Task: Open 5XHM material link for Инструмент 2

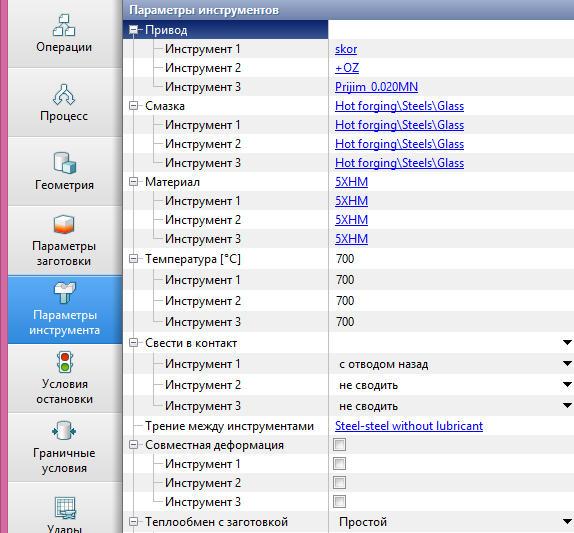Action: [x=351, y=220]
